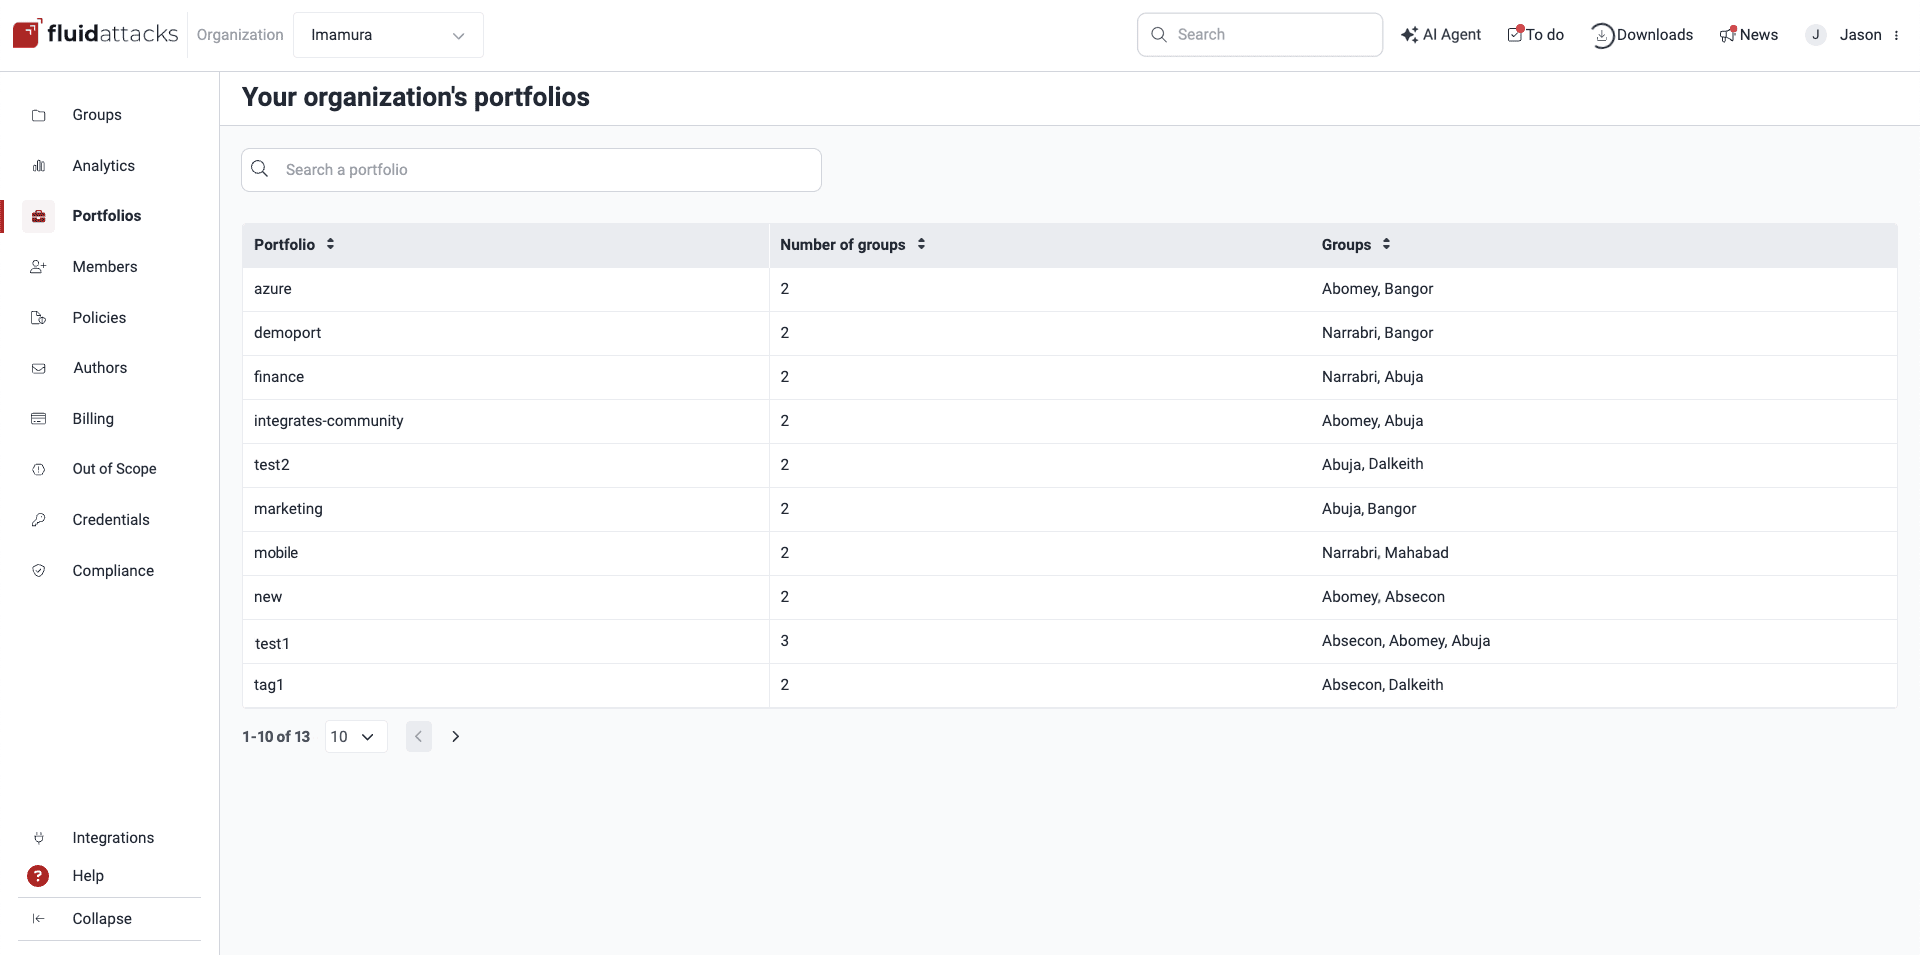This screenshot has height=955, width=1920.
Task: Open the To do menu
Action: coord(1535,34)
